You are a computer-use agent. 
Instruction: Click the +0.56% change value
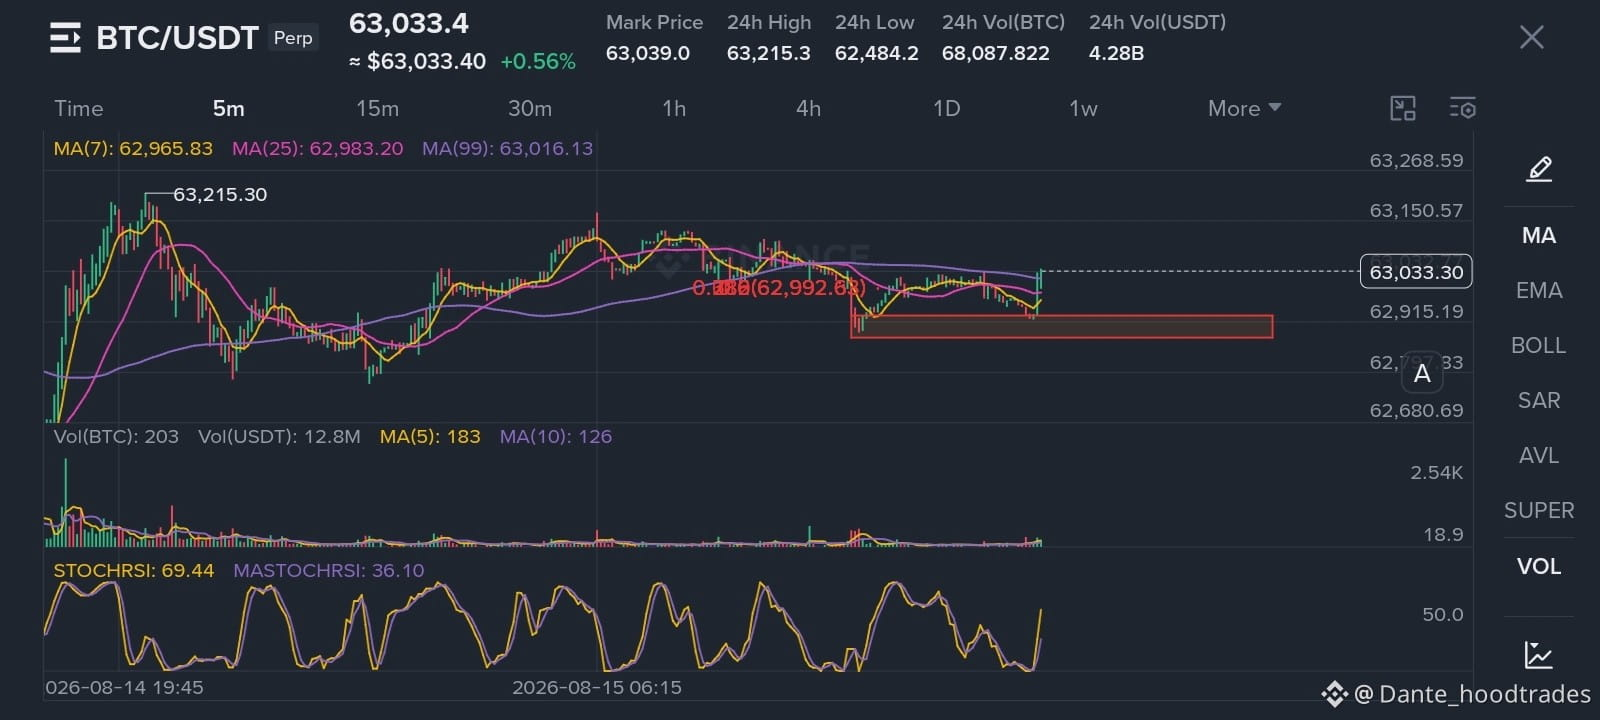coord(538,61)
